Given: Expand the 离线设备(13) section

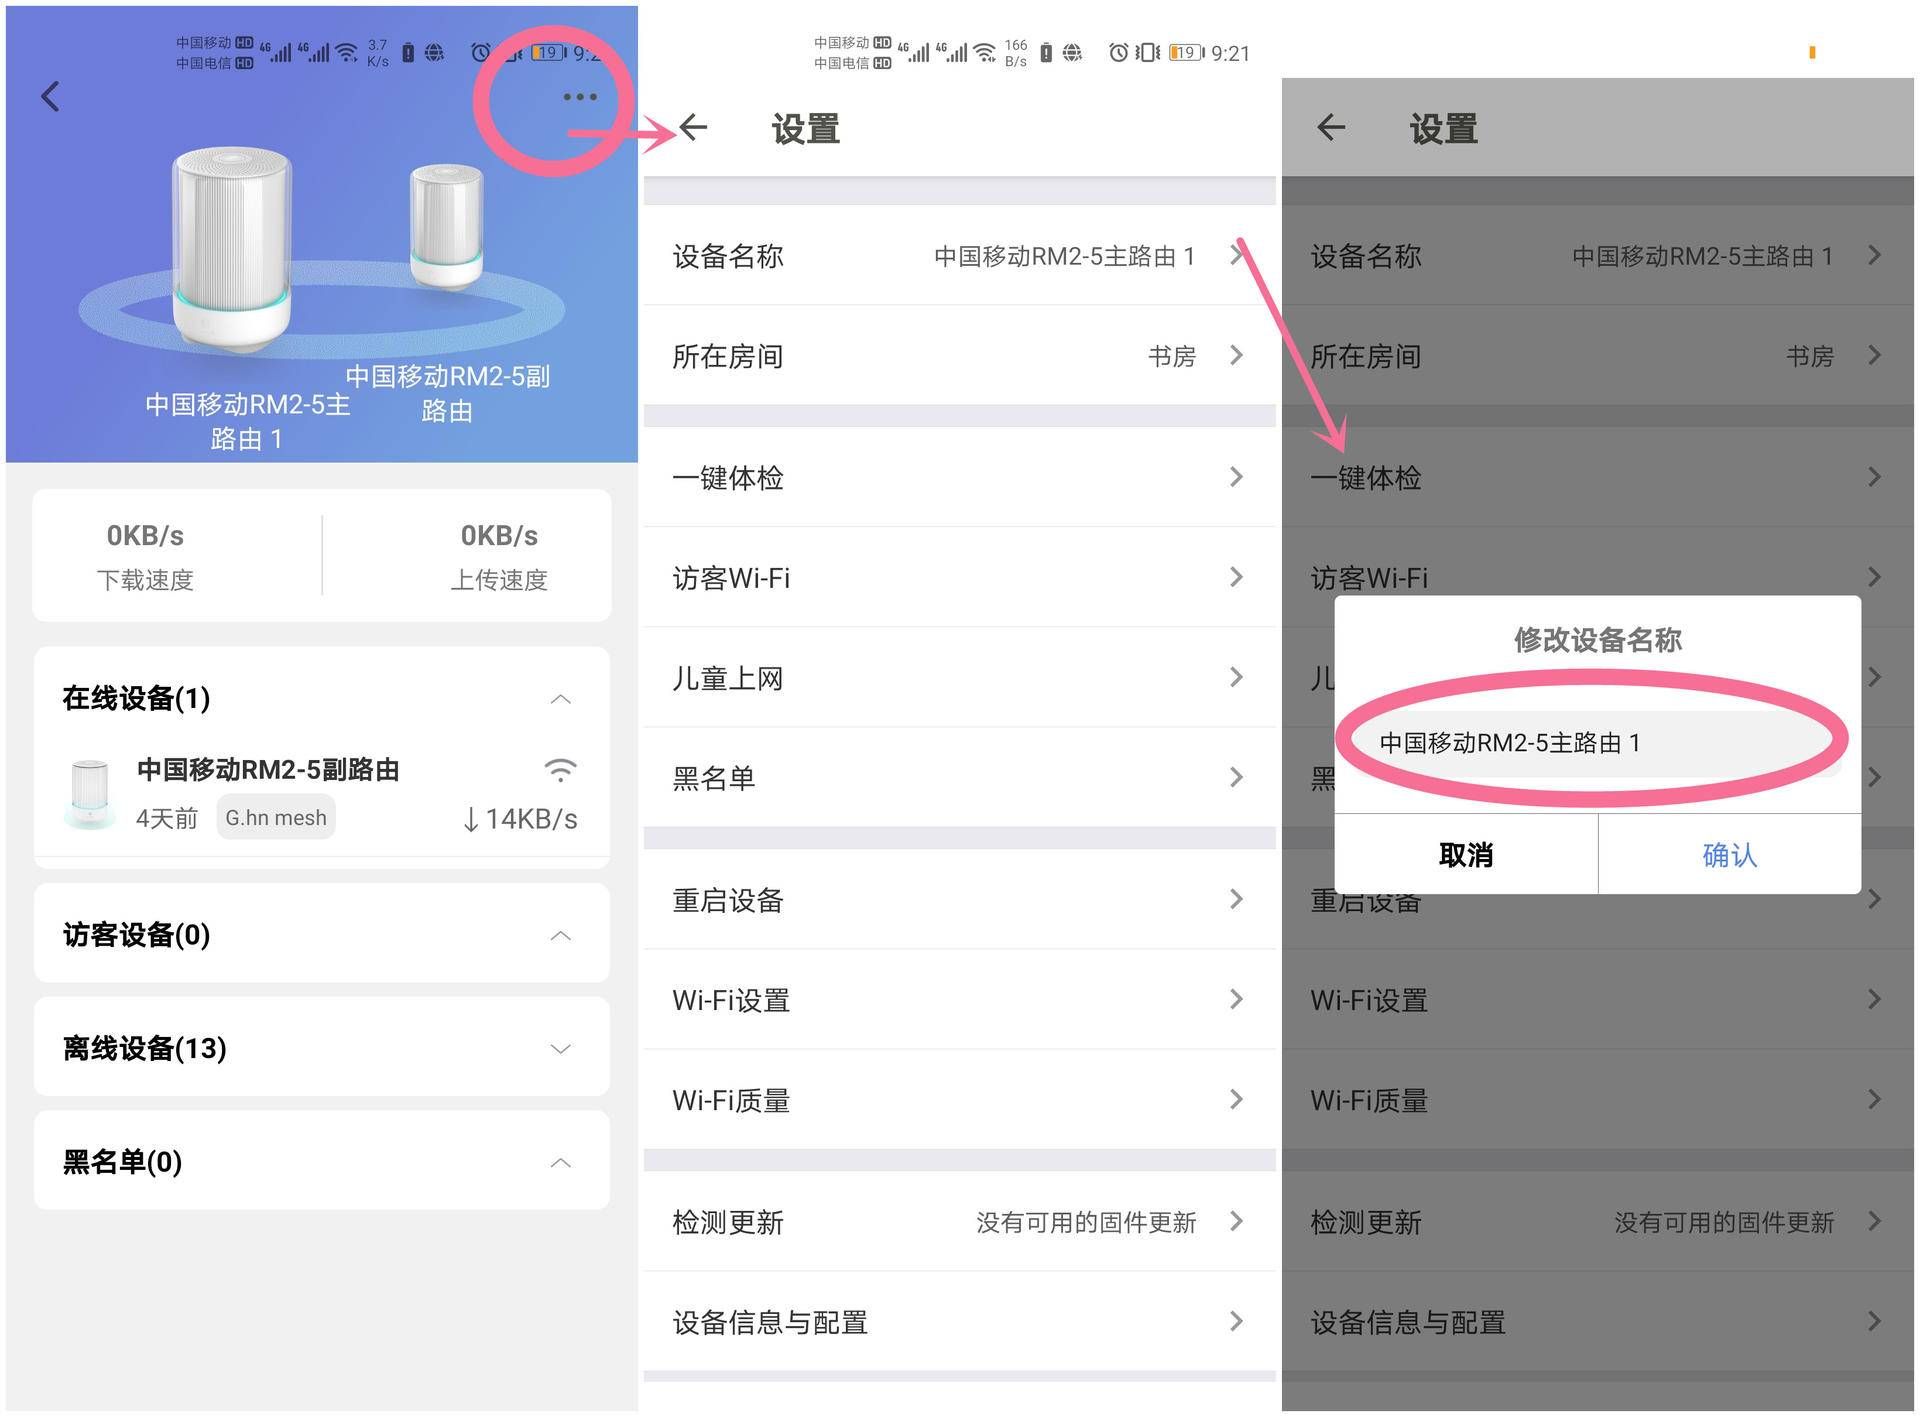Looking at the screenshot, I should [x=561, y=1049].
